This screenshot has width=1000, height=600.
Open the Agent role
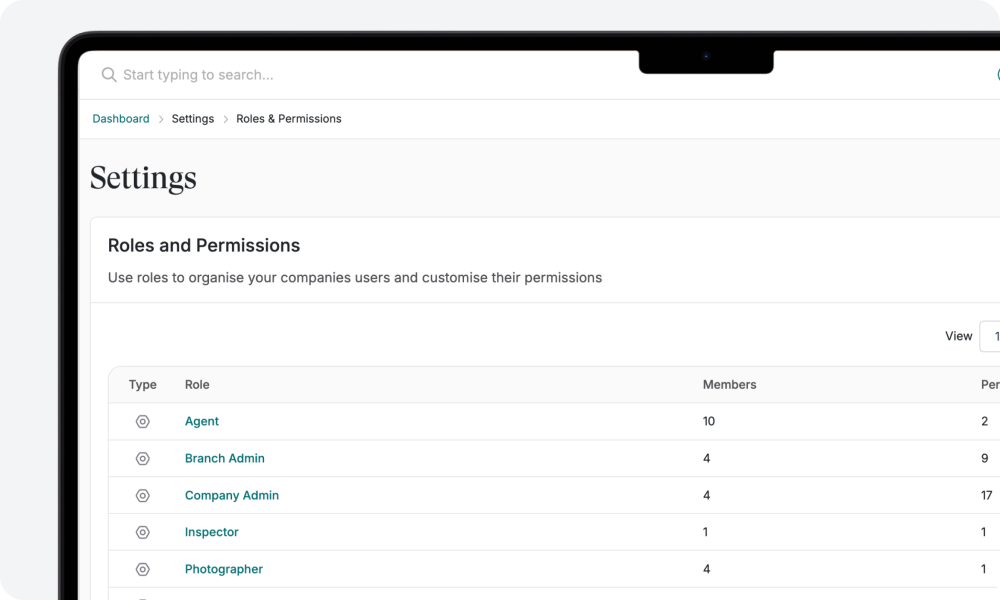(x=202, y=421)
